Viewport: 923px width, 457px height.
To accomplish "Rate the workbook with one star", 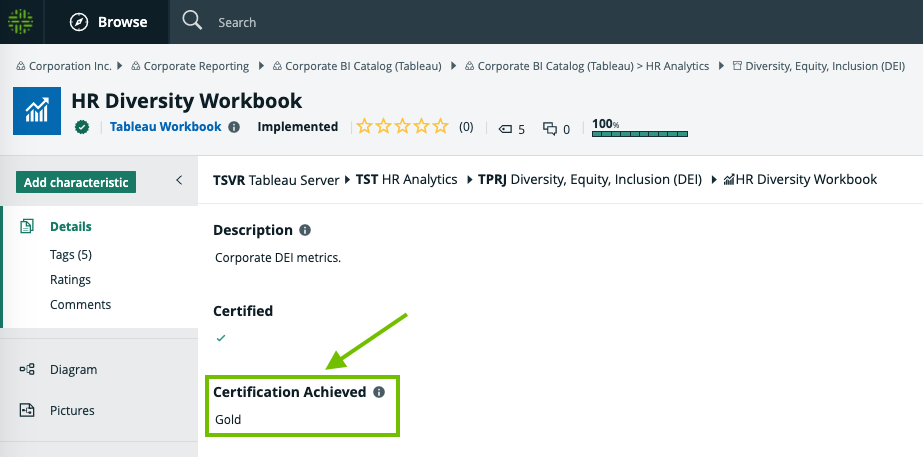I will click(x=365, y=127).
